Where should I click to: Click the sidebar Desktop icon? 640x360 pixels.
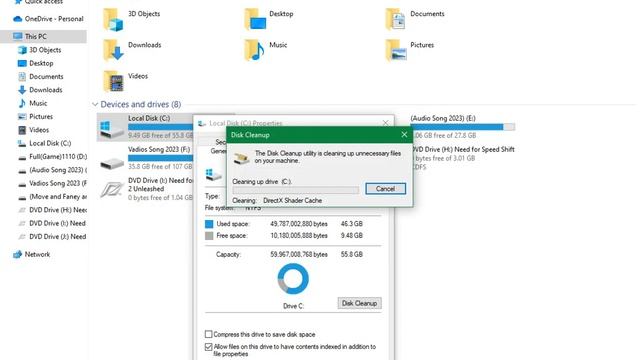coord(22,63)
